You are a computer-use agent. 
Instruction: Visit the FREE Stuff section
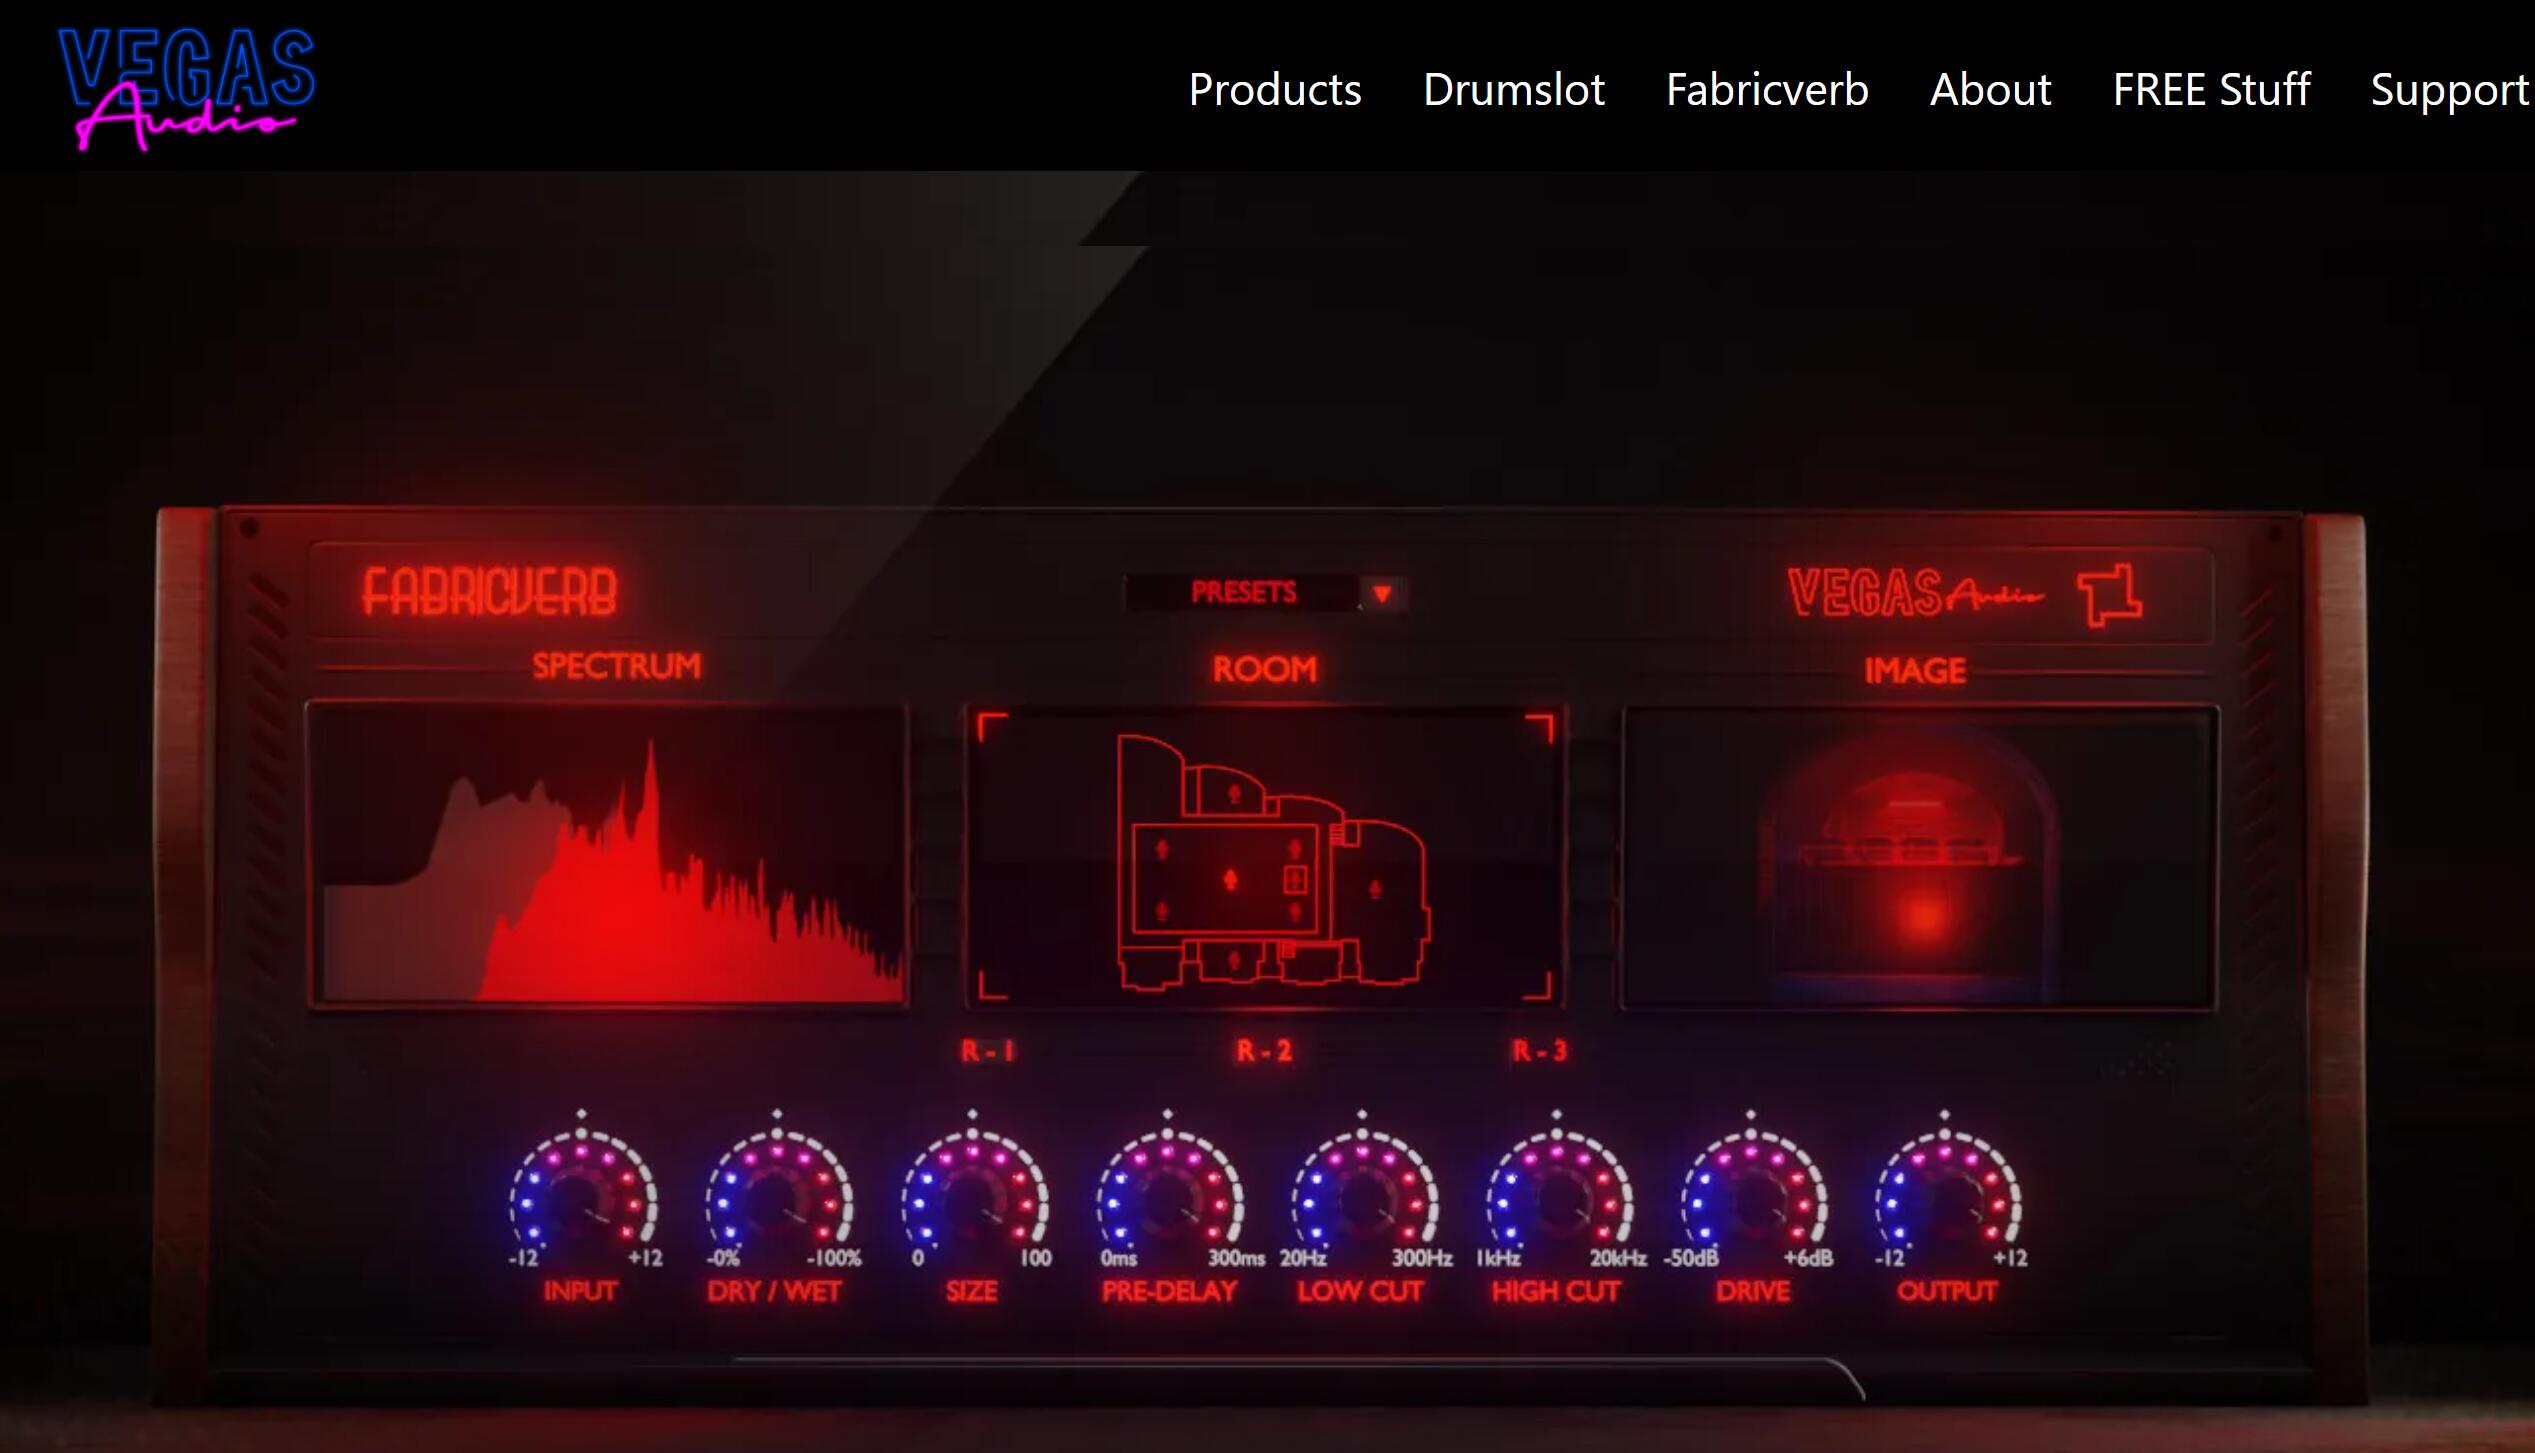click(x=2210, y=90)
